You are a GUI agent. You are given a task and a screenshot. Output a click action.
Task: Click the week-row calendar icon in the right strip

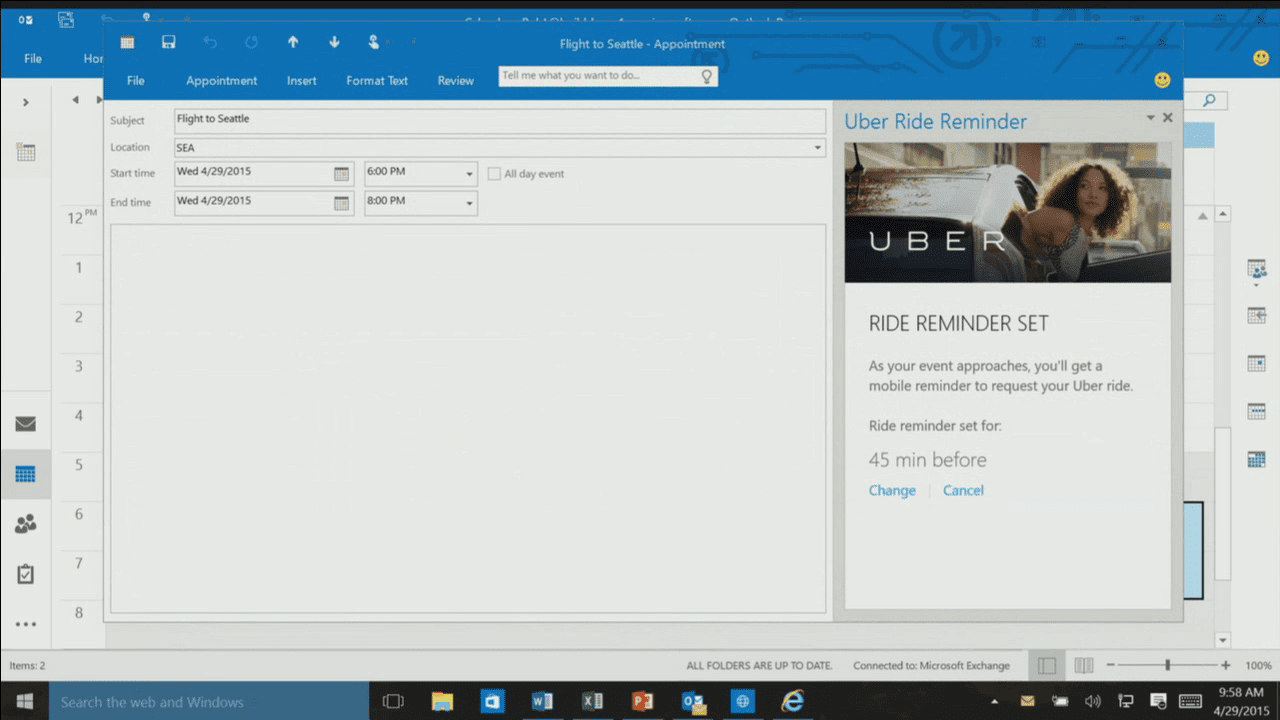[x=1257, y=411]
